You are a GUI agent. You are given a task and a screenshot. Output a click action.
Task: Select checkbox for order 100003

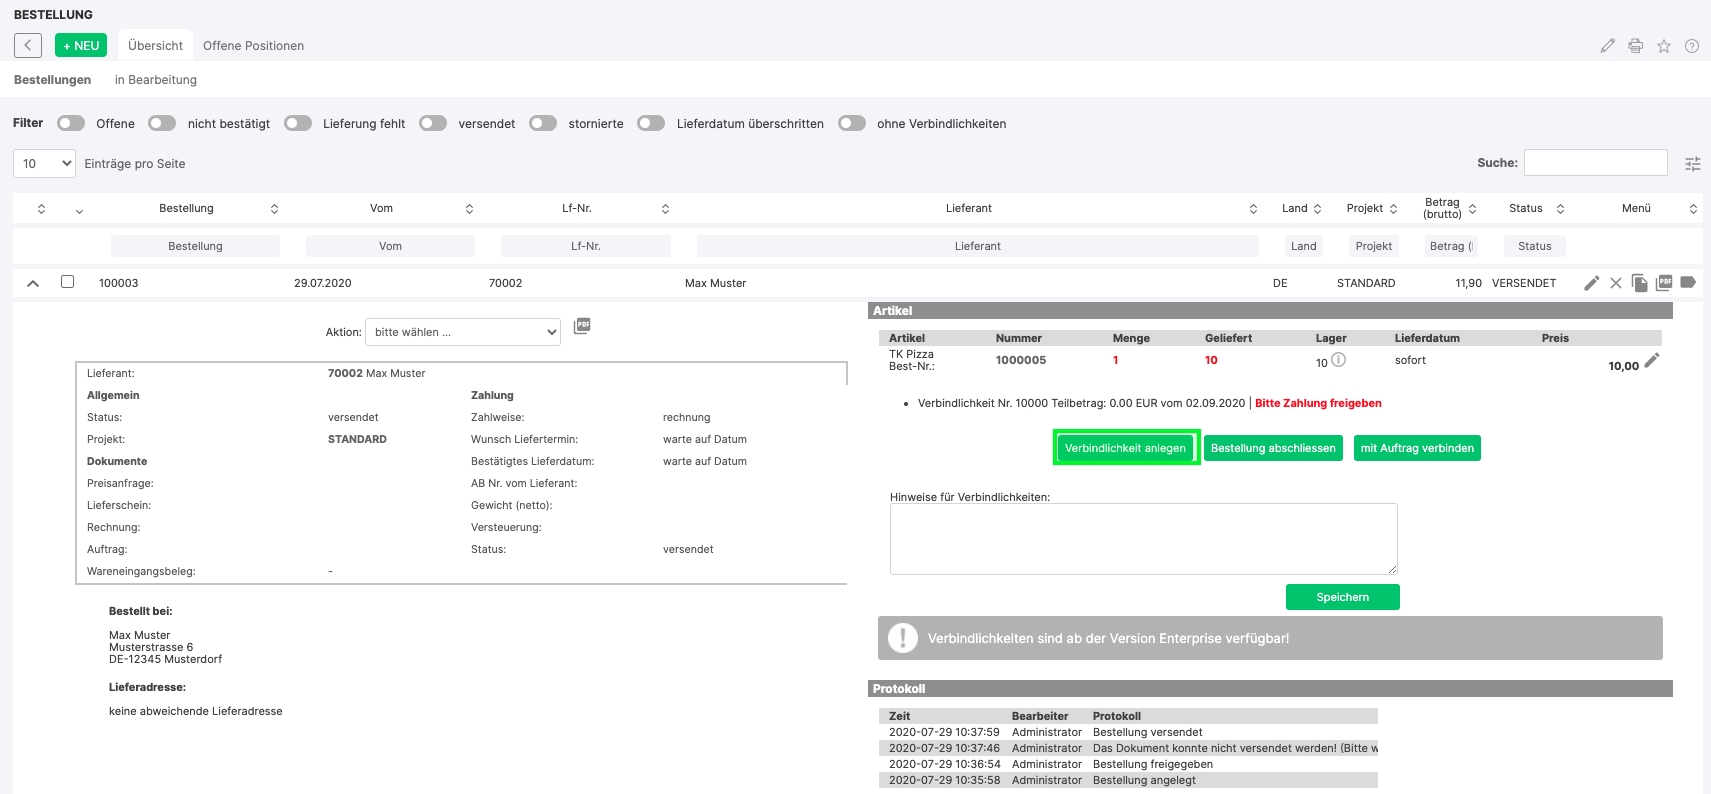coord(68,282)
